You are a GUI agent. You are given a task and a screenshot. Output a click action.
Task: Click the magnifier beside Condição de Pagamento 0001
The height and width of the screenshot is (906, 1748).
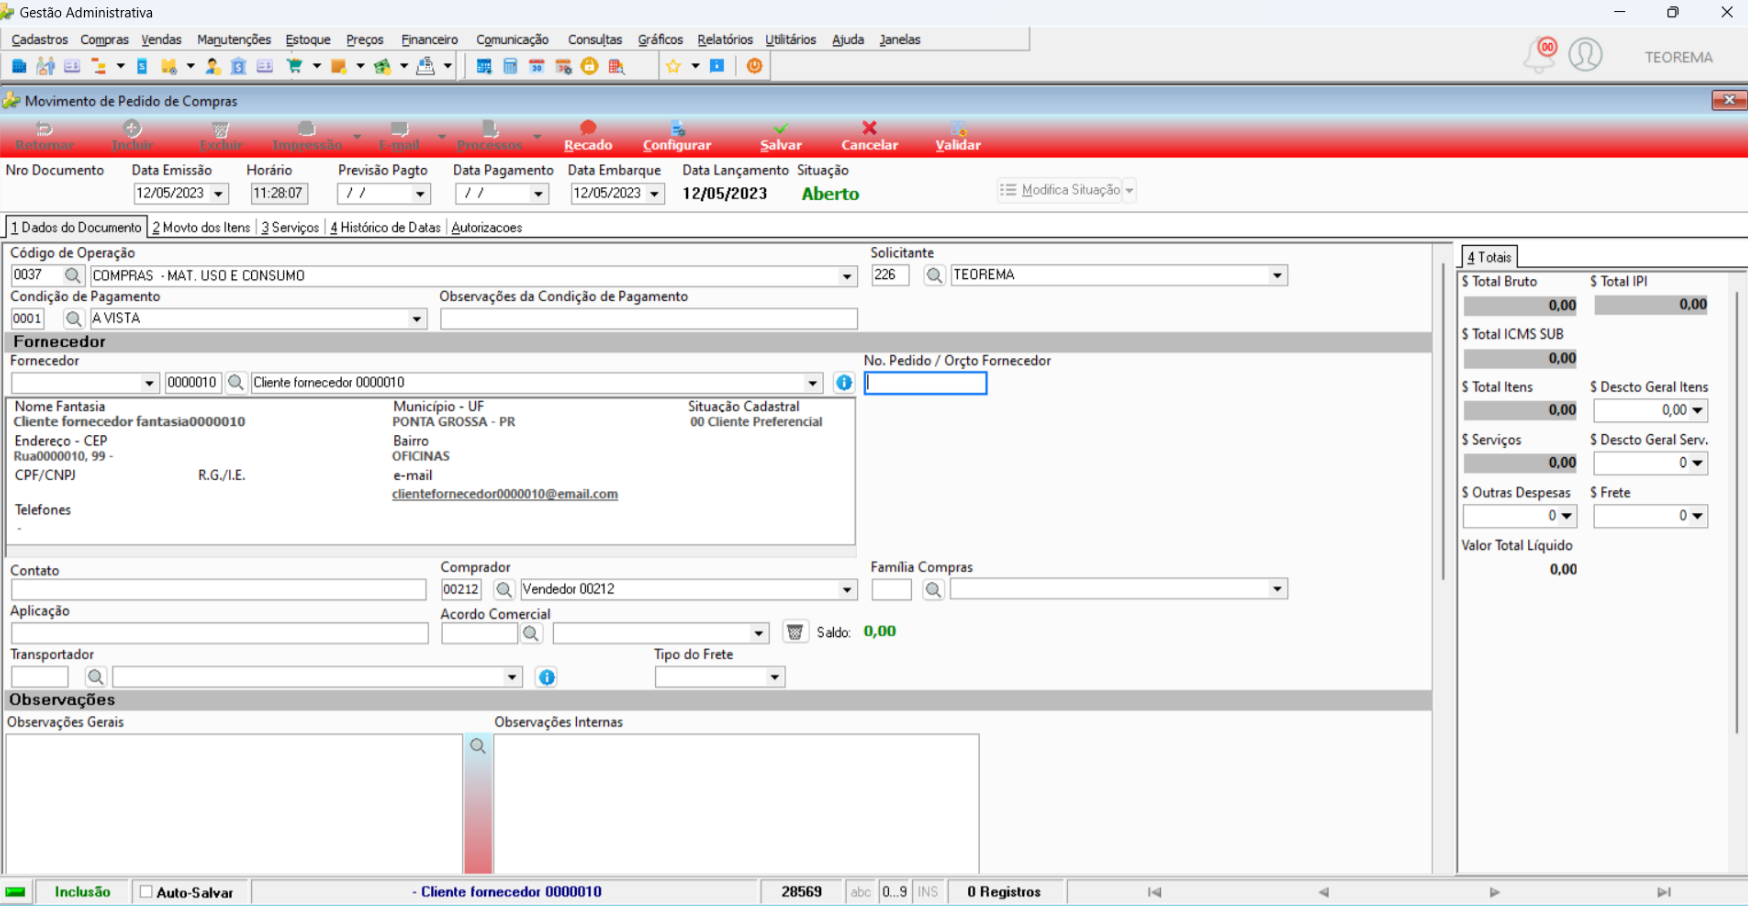click(73, 319)
